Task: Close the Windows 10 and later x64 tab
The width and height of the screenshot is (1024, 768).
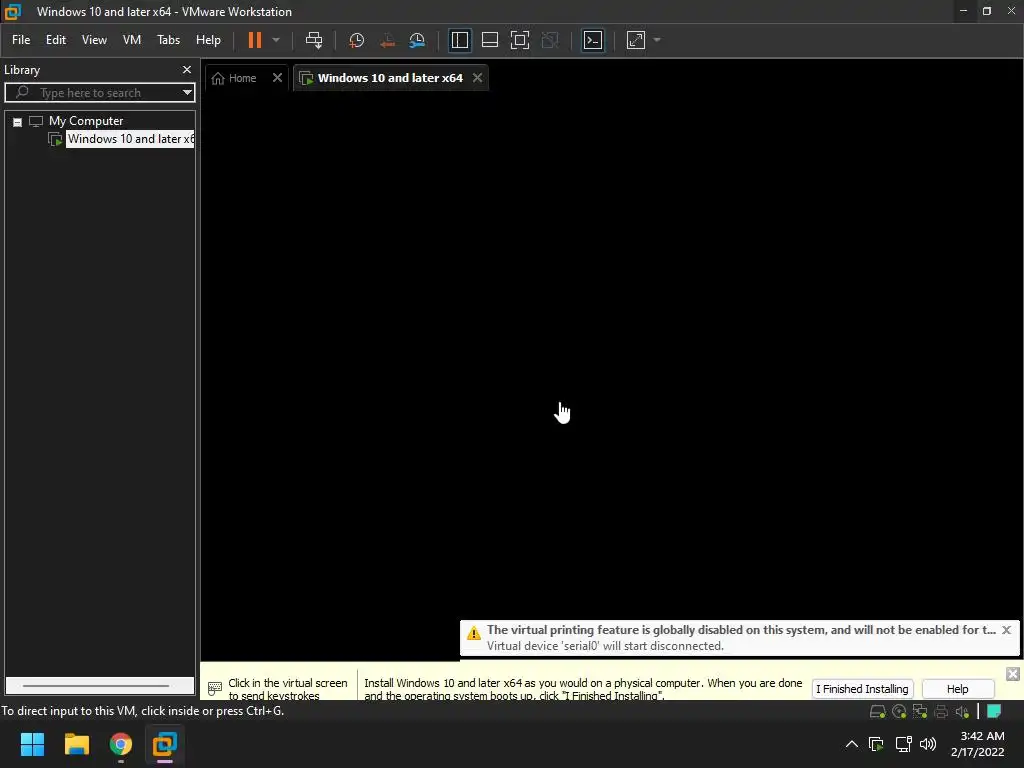Action: [x=477, y=78]
